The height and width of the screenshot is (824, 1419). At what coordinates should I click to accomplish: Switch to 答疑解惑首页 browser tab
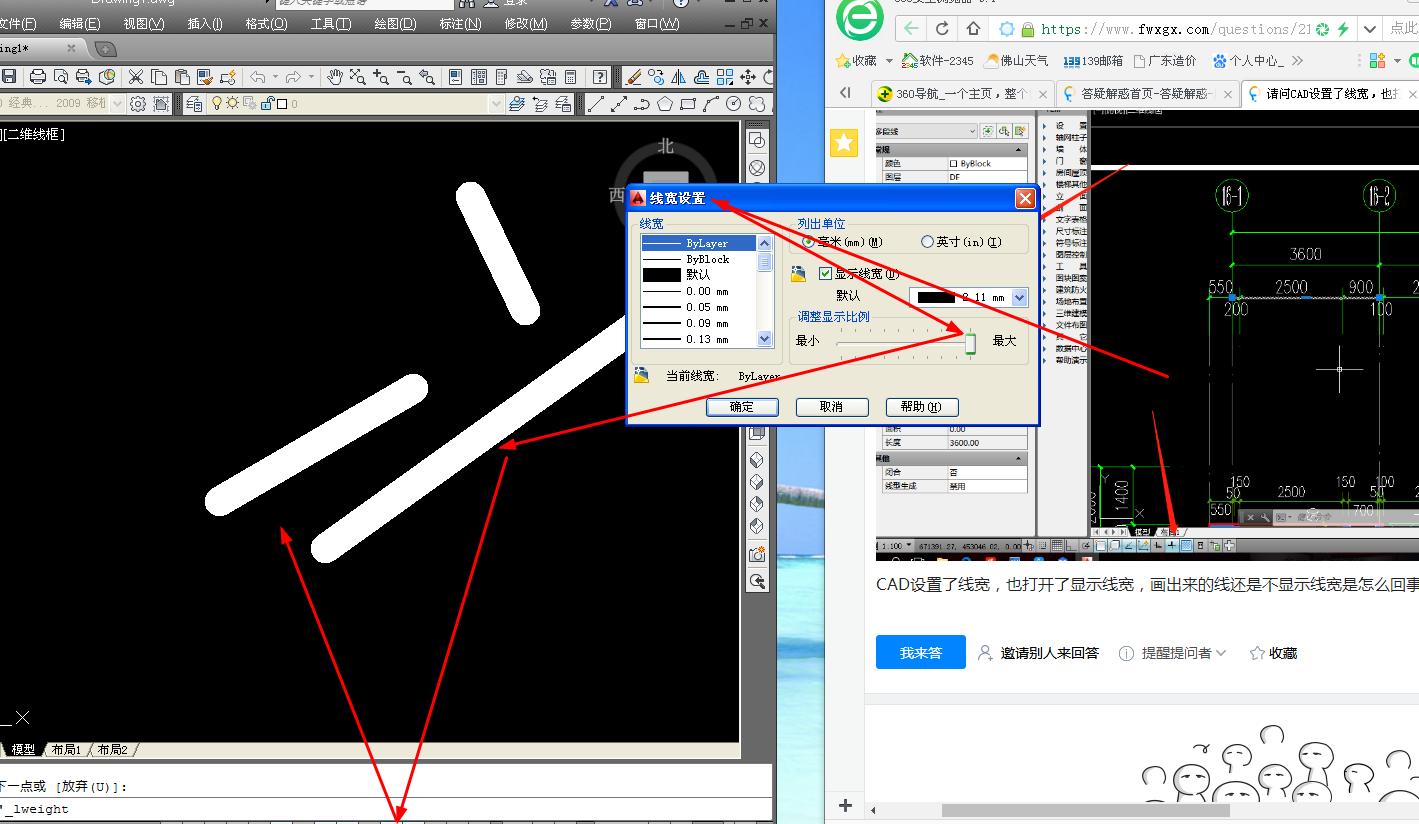[x=1146, y=93]
